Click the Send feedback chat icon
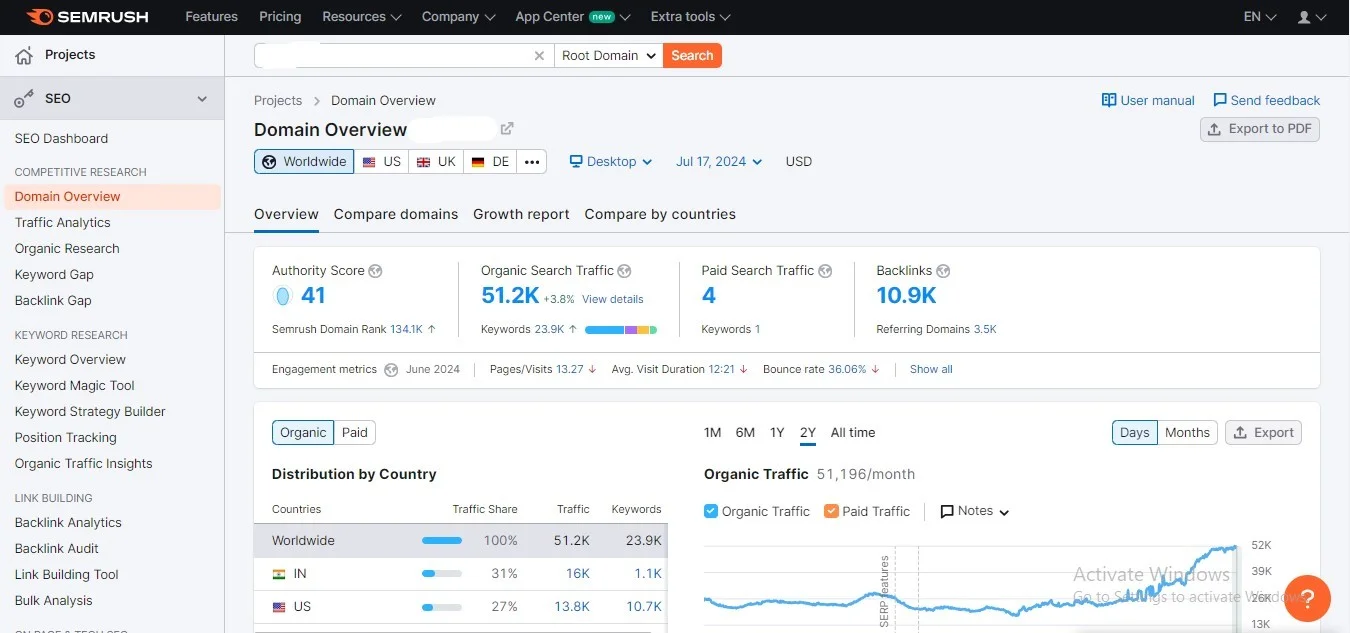The width and height of the screenshot is (1350, 633). (1219, 100)
